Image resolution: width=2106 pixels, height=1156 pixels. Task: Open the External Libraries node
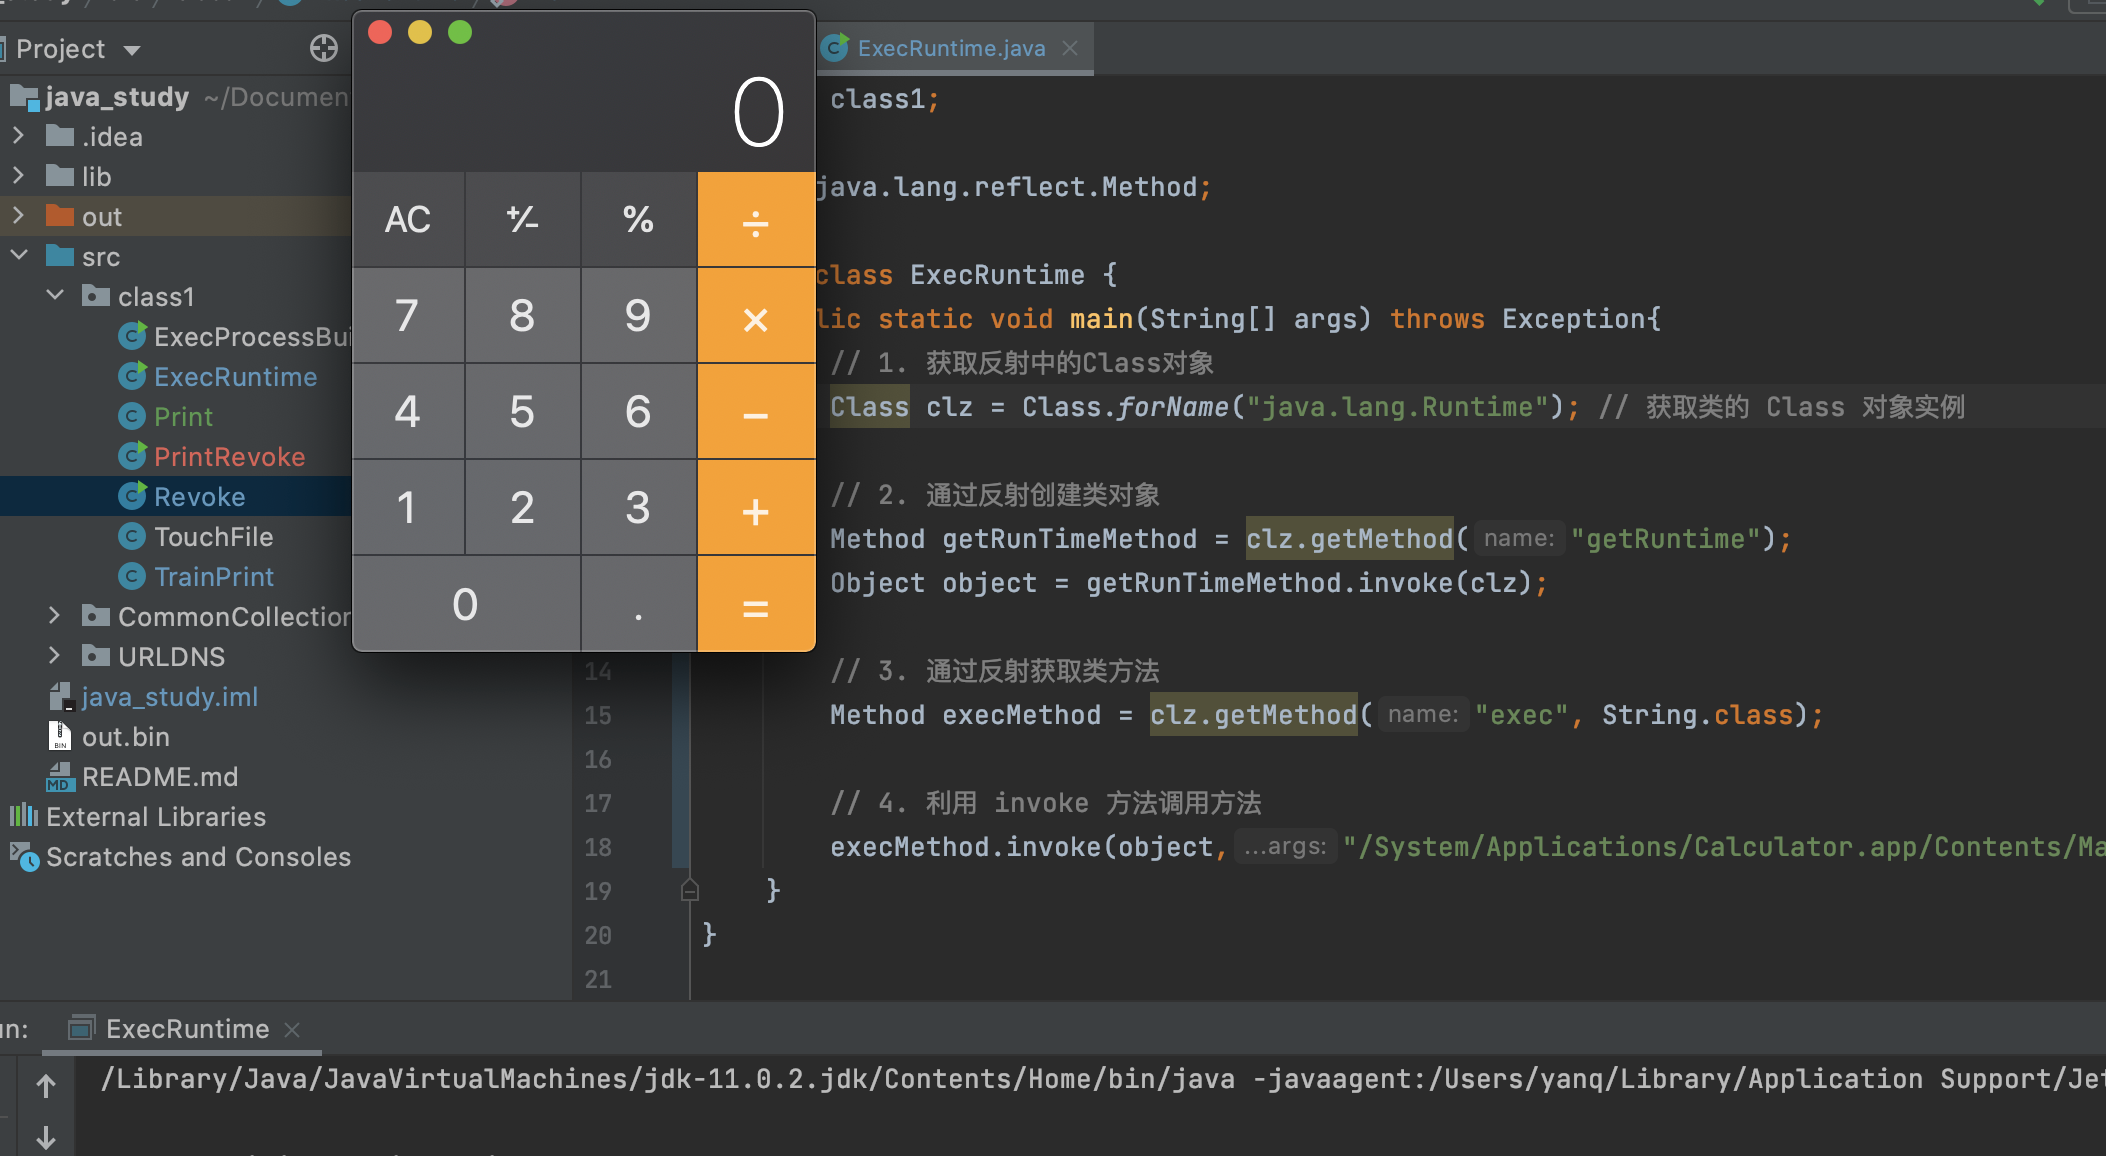155,817
